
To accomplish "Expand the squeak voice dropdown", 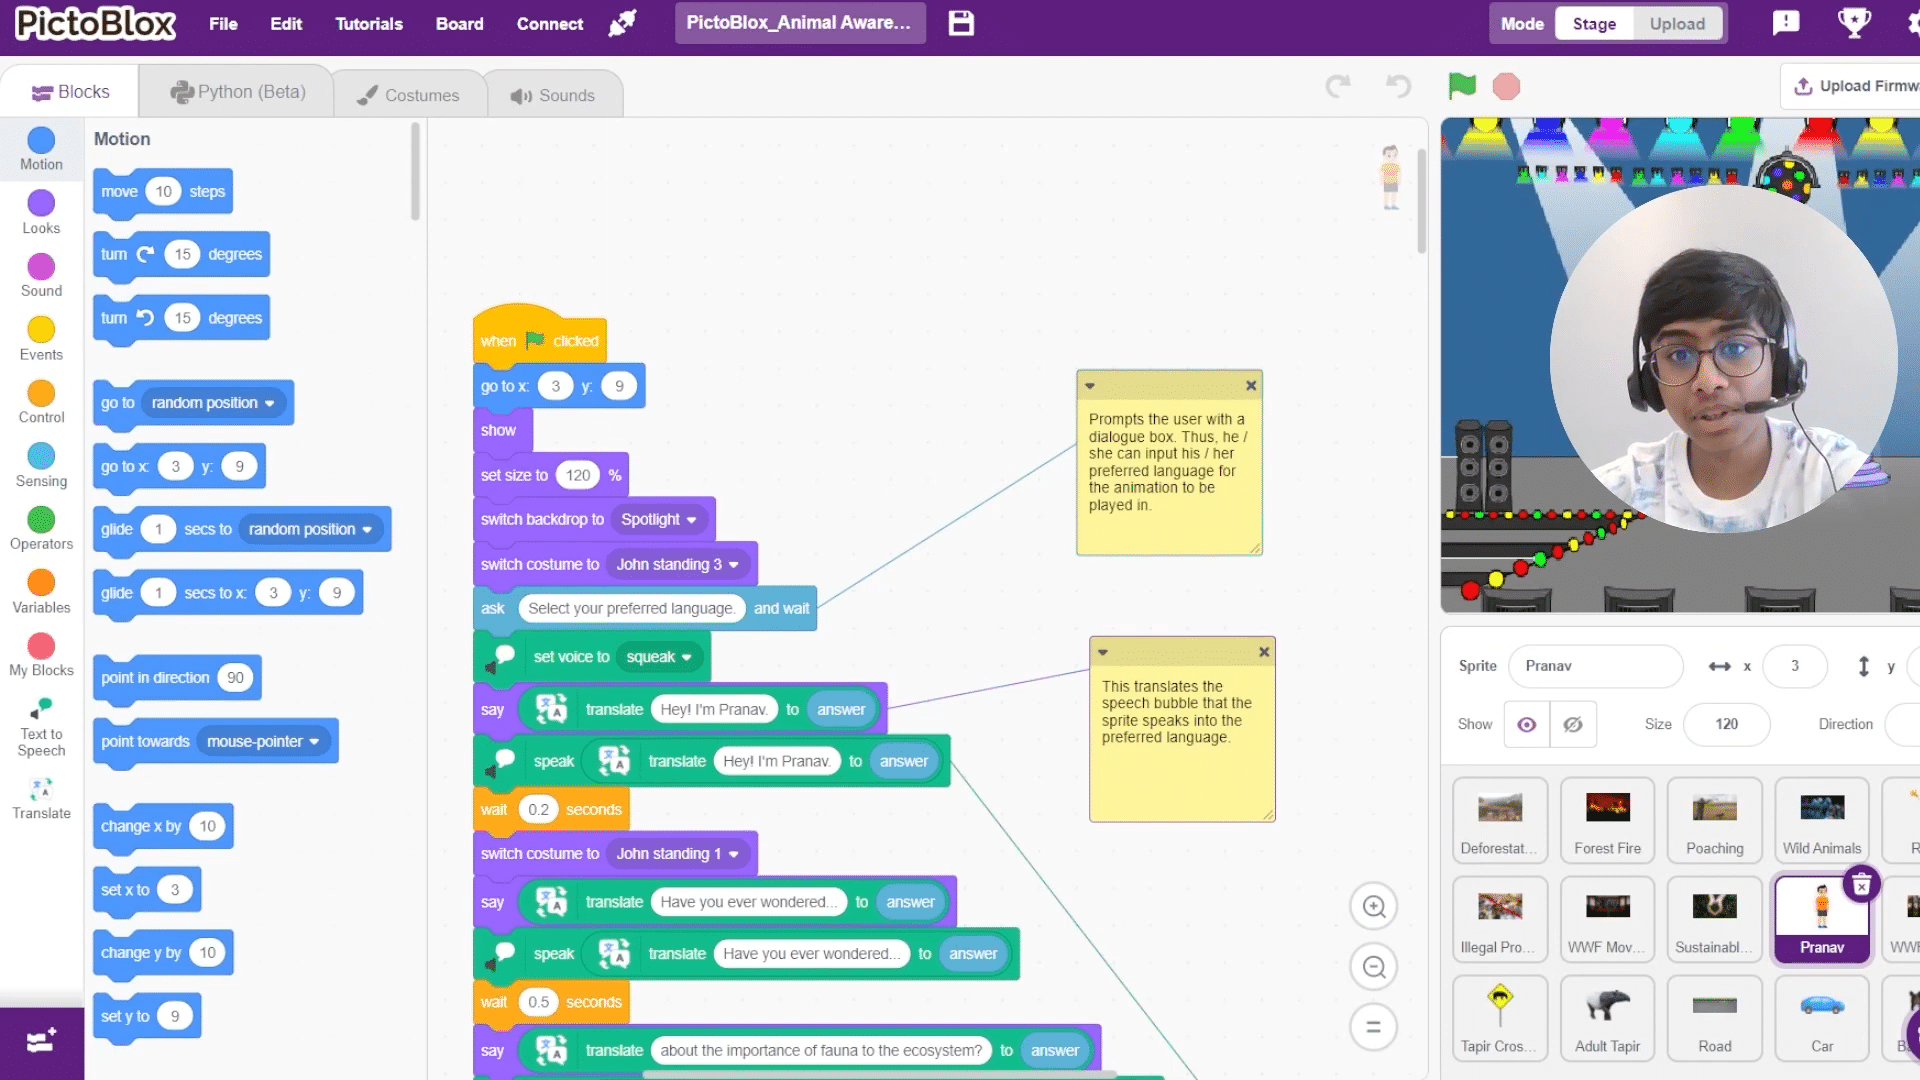I will point(659,657).
